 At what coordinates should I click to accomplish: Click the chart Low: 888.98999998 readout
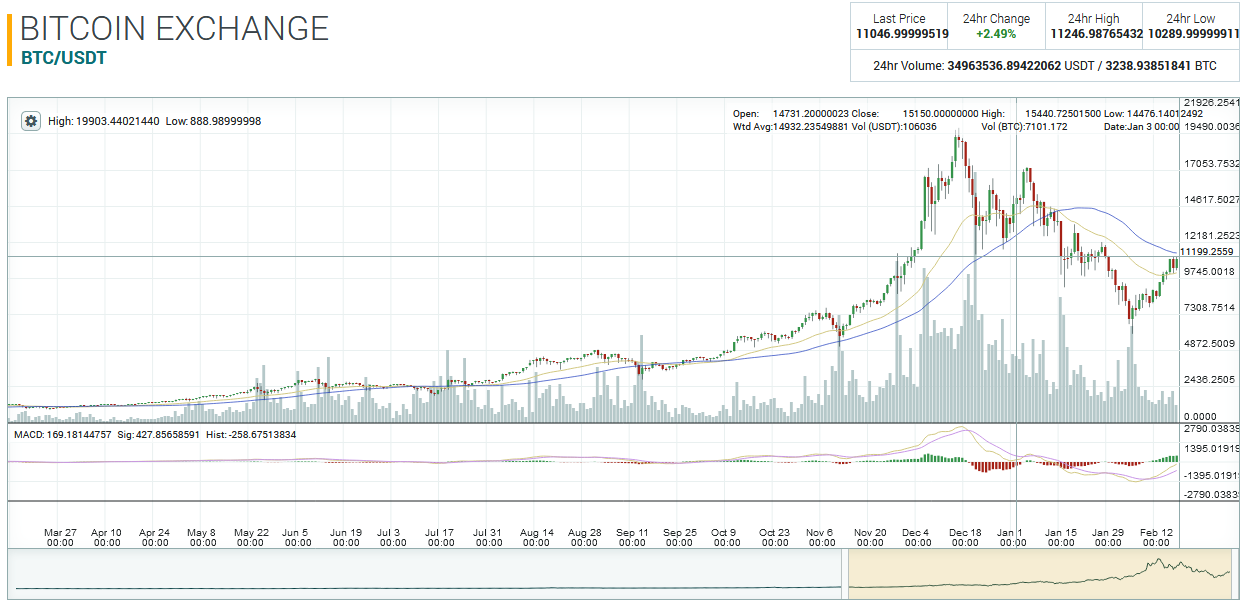click(213, 121)
